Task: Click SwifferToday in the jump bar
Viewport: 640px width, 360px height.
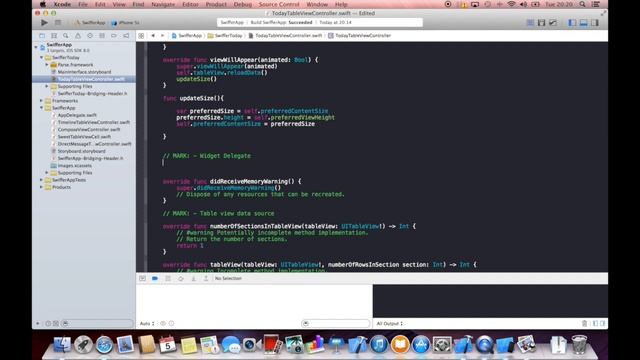Action: tap(225, 36)
